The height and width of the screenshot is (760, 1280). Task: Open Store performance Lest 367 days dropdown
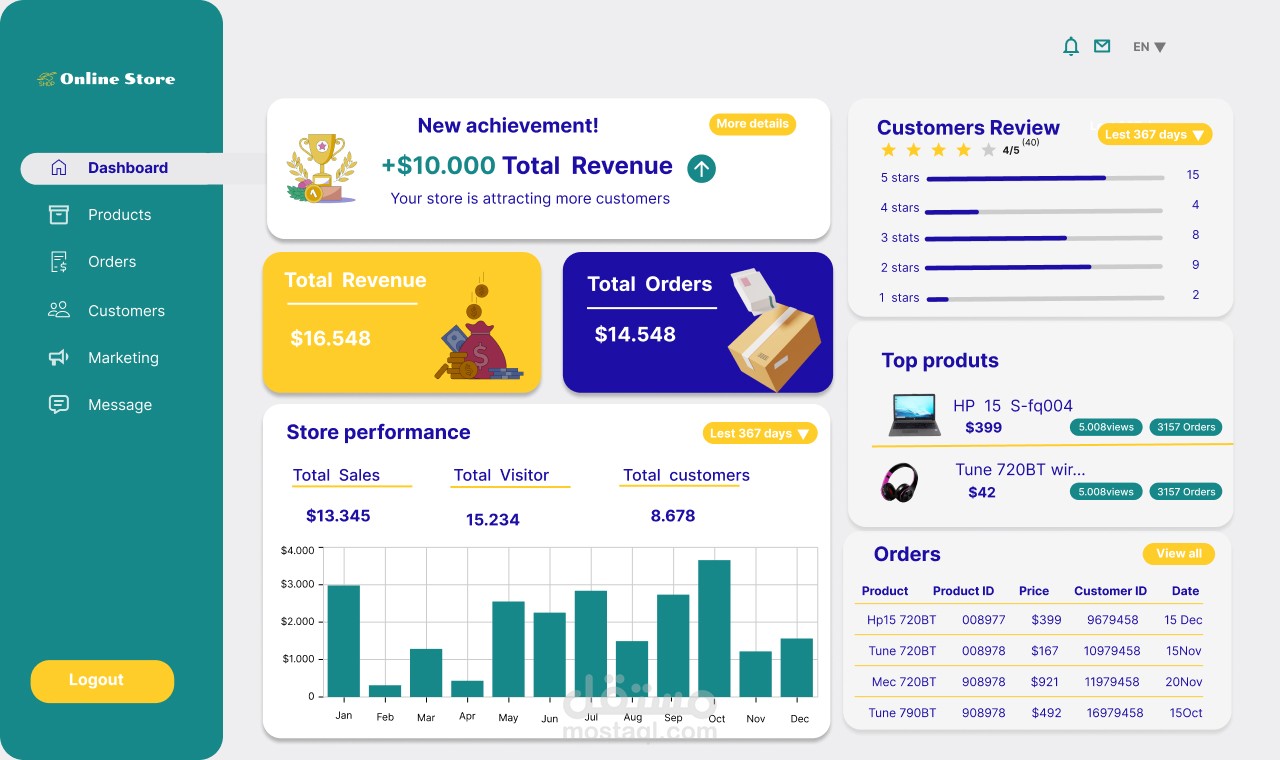click(760, 433)
